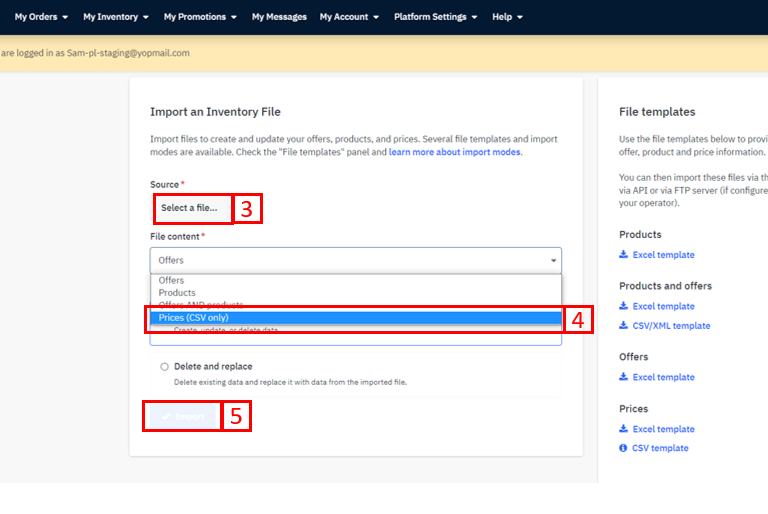
Task: Click download icon for Products and offers Excel template
Action: [624, 307]
